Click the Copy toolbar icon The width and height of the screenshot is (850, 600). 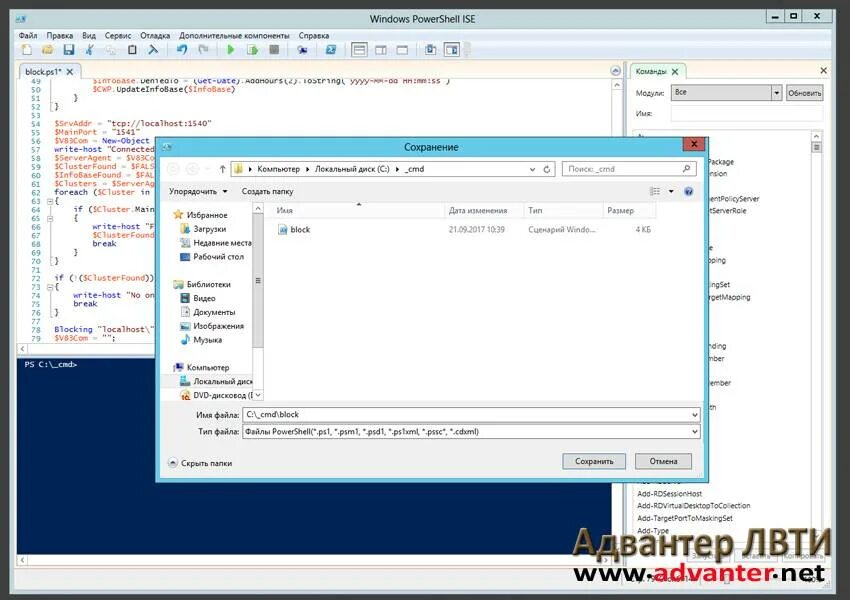(111, 50)
